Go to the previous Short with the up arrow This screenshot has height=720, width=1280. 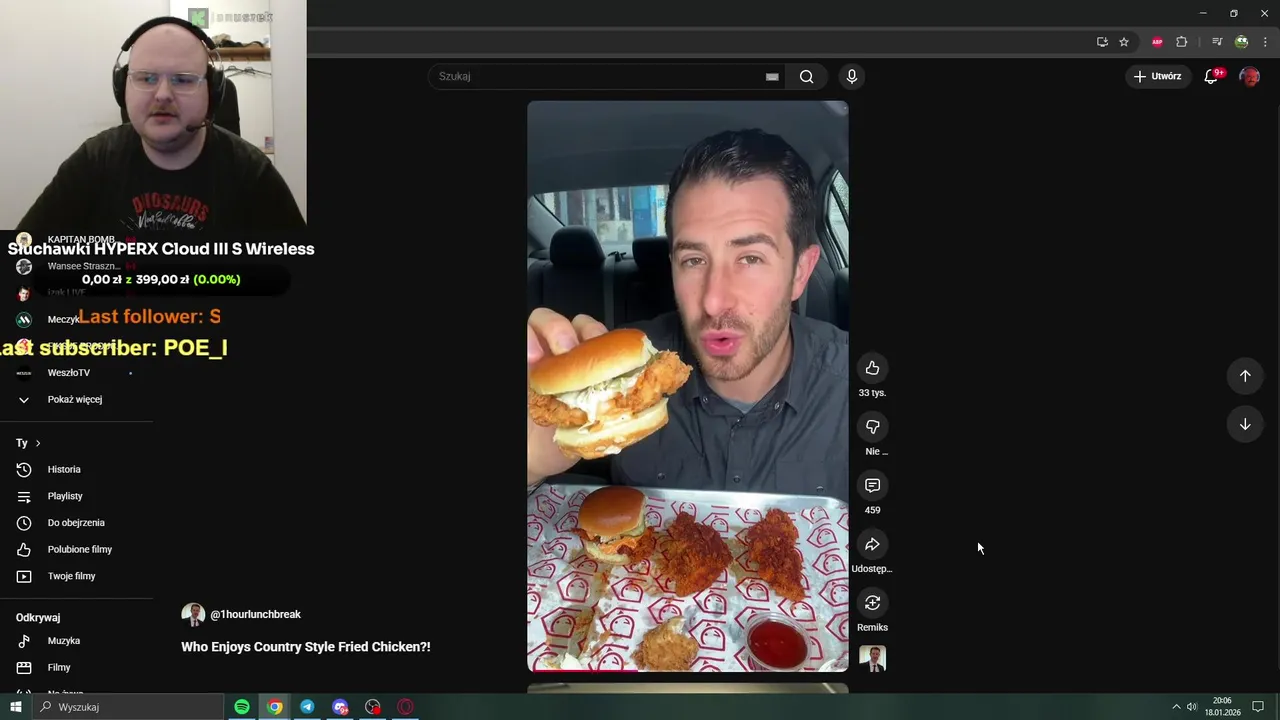(x=1245, y=376)
